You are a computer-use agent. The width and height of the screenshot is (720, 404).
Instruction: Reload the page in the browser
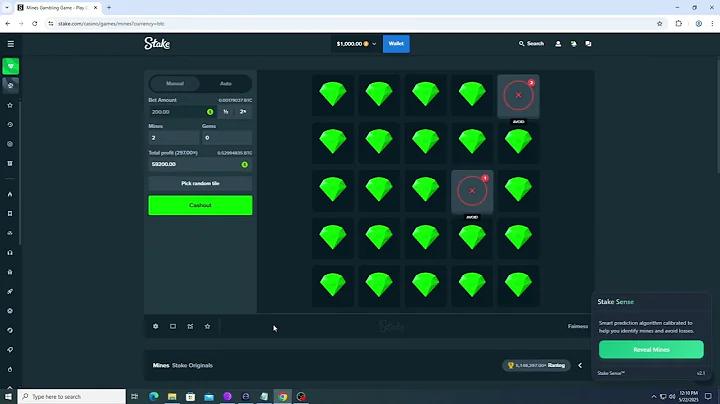pos(35,23)
